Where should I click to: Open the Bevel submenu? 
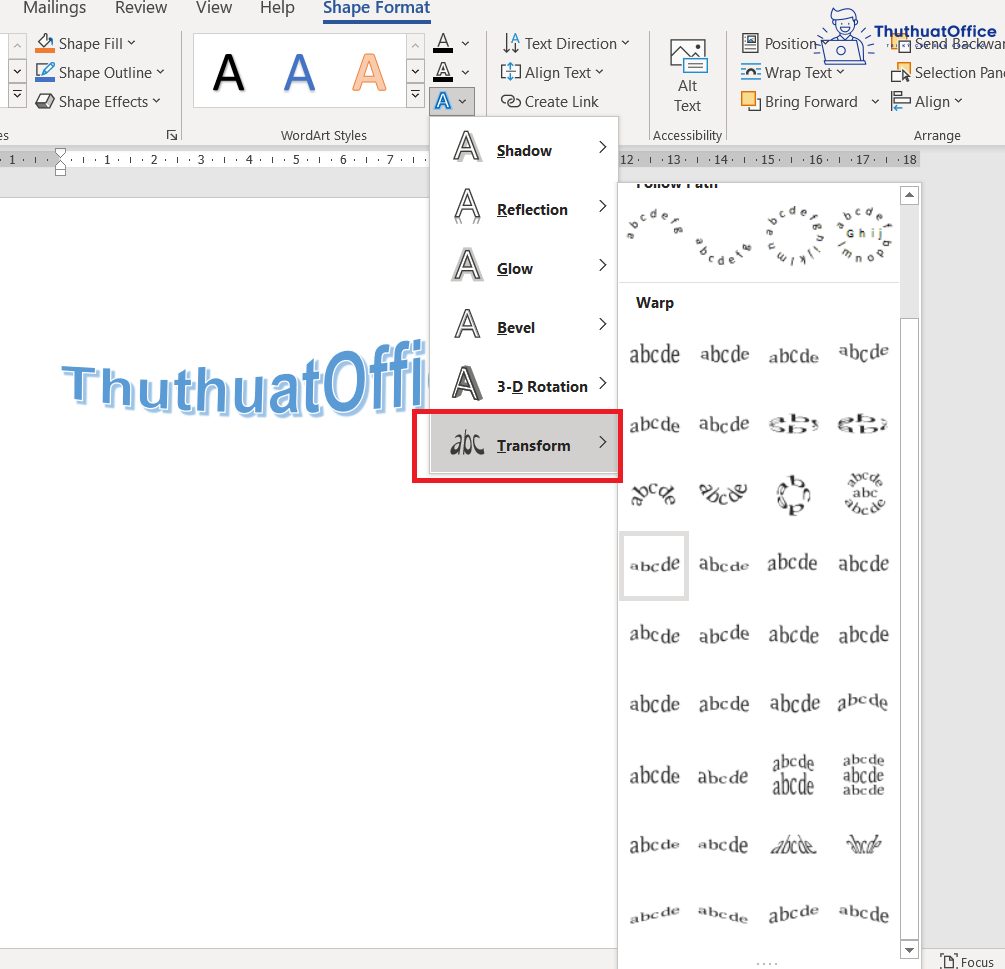pyautogui.click(x=524, y=325)
